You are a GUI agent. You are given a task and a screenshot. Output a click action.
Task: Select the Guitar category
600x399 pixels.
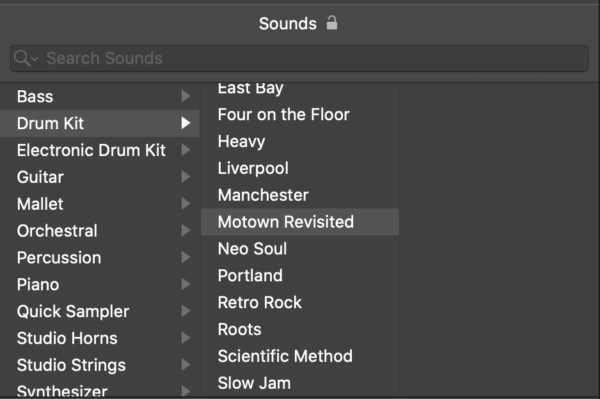(99, 177)
